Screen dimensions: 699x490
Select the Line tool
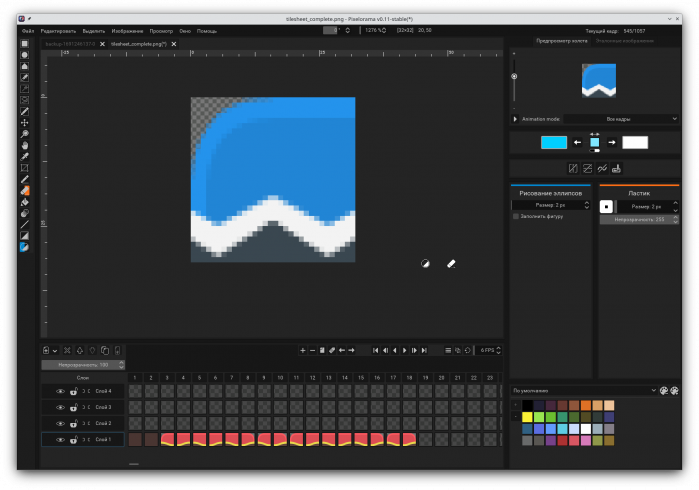tap(25, 224)
